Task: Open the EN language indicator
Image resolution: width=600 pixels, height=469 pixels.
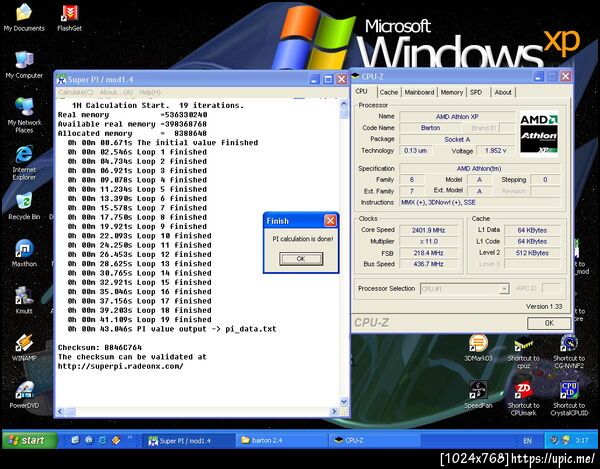Action: 527,441
